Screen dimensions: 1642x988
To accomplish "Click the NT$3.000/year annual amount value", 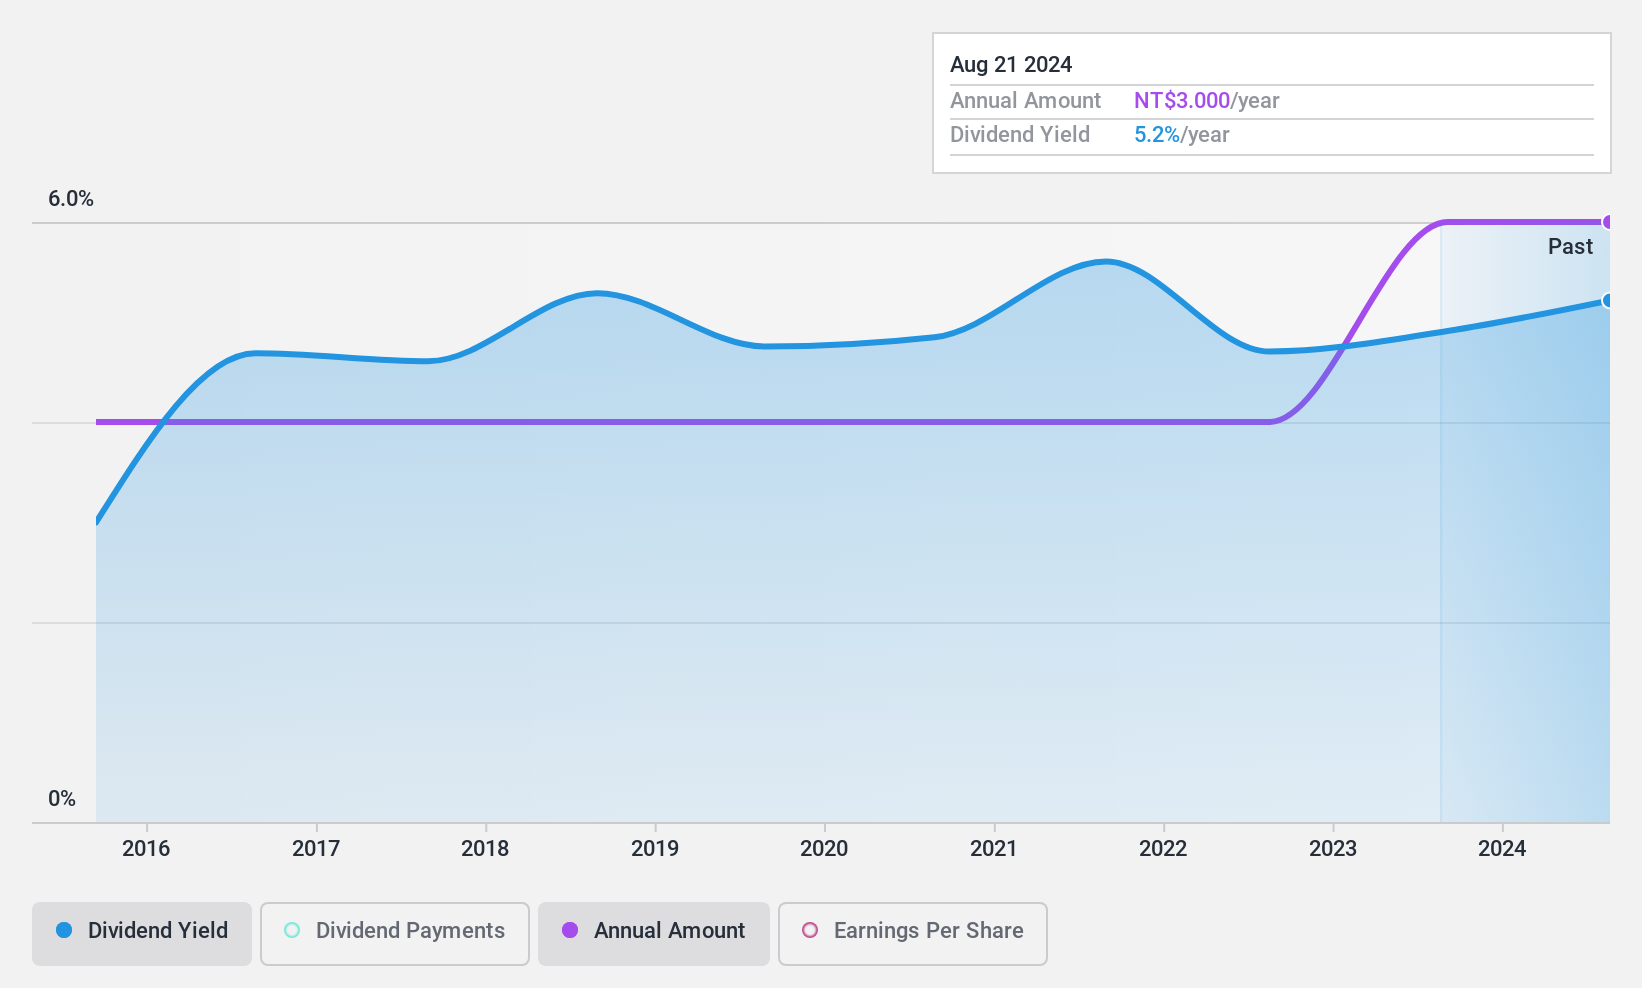I will [1207, 100].
